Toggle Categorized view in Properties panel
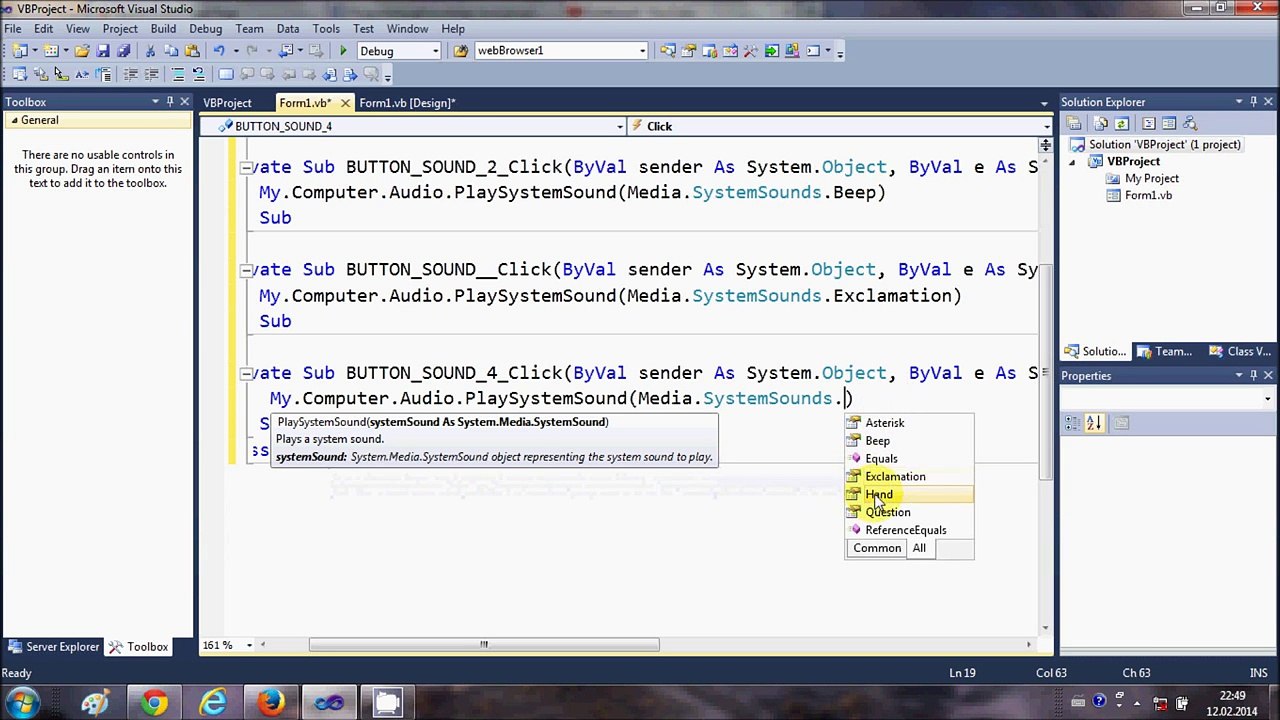Viewport: 1280px width, 720px height. click(x=1074, y=424)
